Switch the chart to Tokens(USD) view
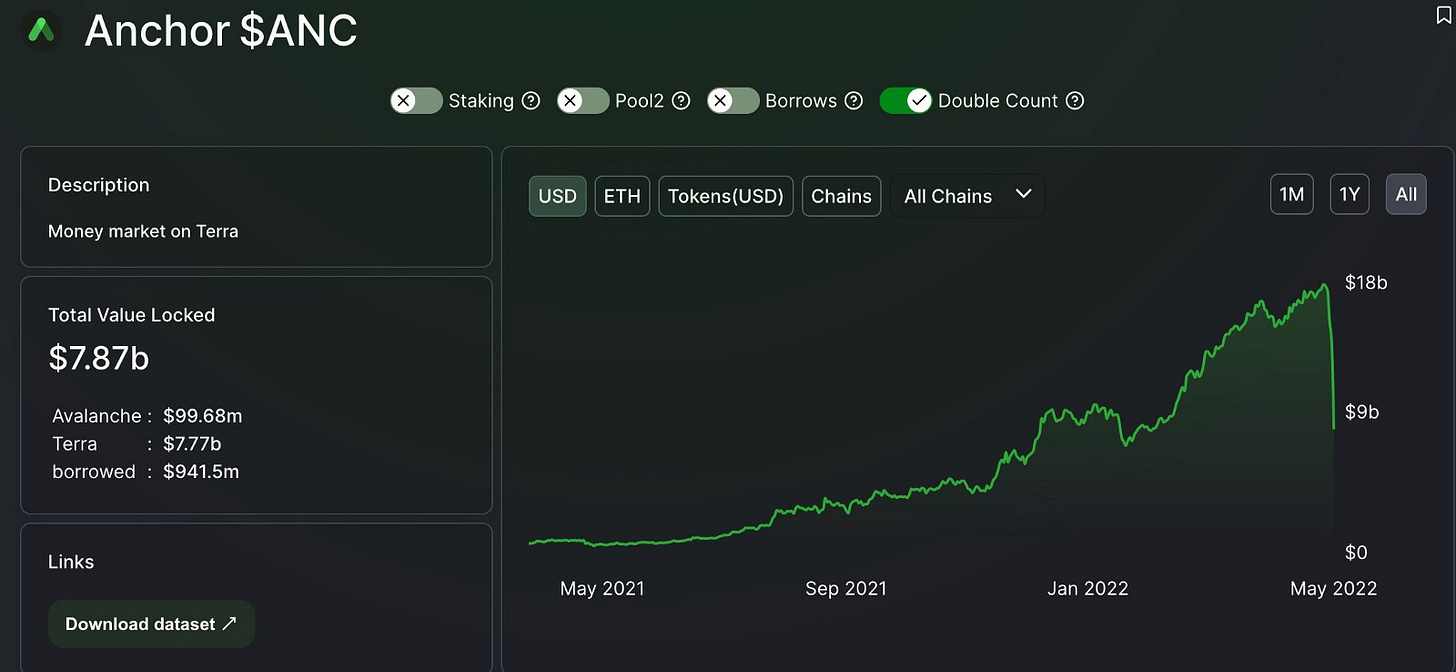Viewport: 1456px width, 672px height. (x=726, y=196)
